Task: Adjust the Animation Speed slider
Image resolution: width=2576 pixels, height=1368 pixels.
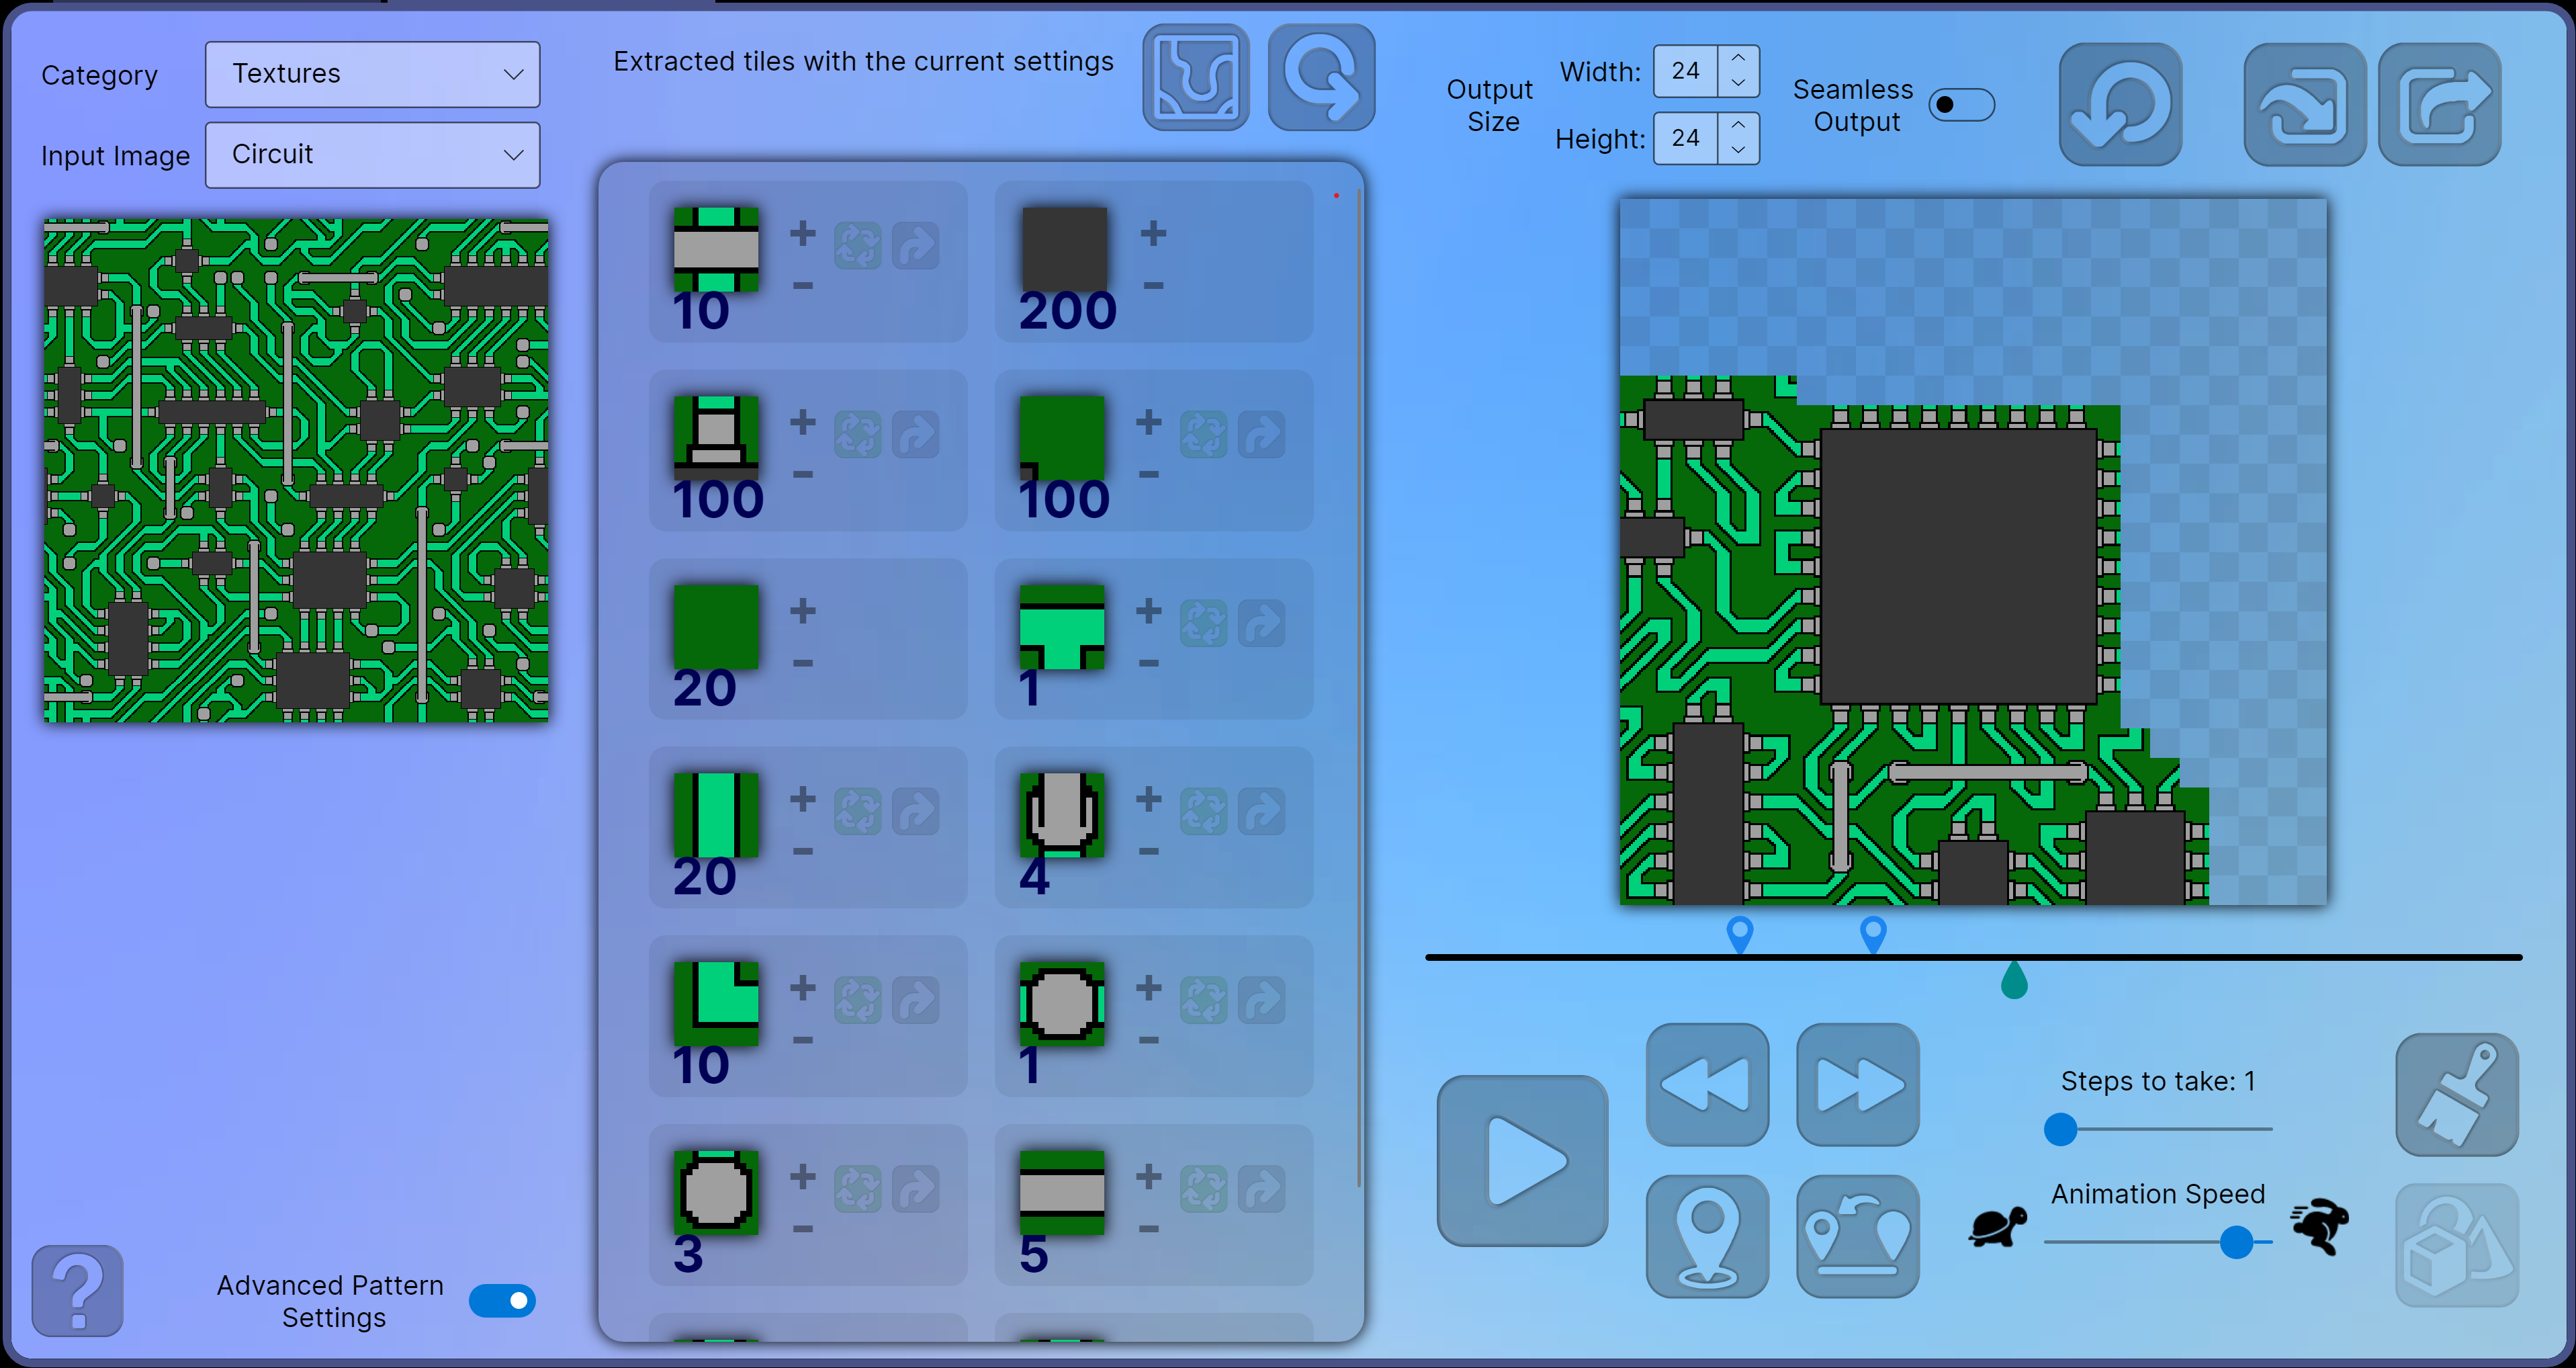Action: [2236, 1242]
